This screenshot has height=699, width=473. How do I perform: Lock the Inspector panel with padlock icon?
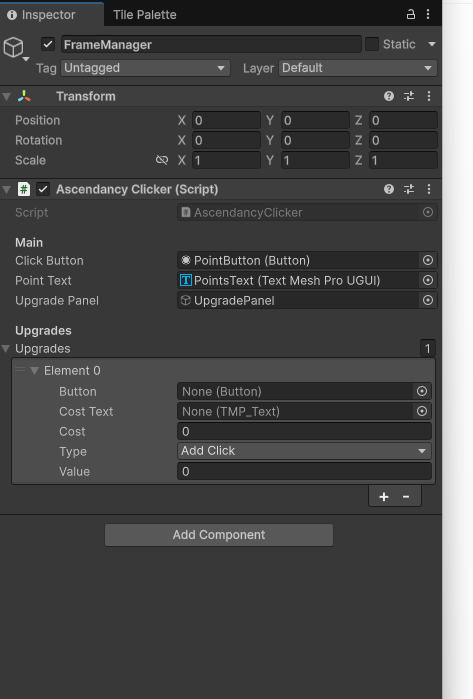point(411,14)
